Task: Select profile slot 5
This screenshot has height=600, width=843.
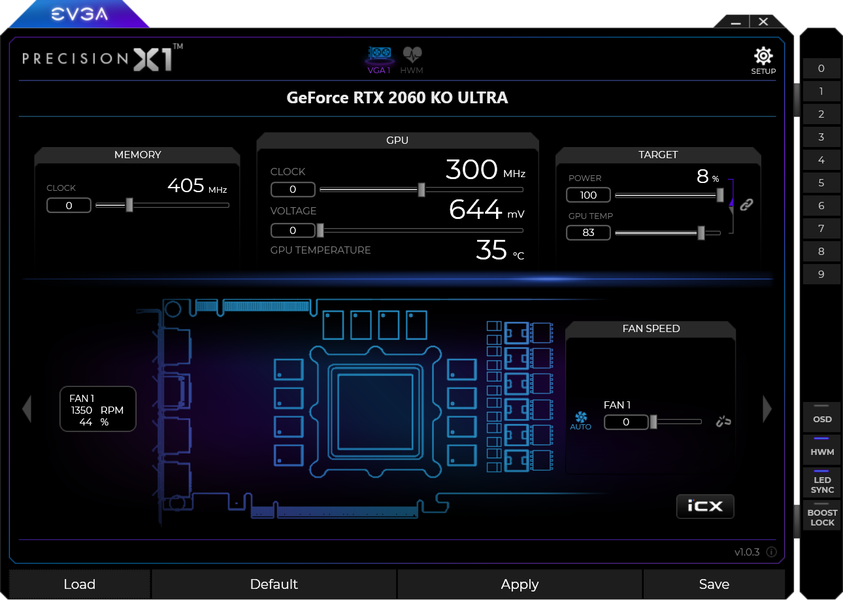Action: 821,183
